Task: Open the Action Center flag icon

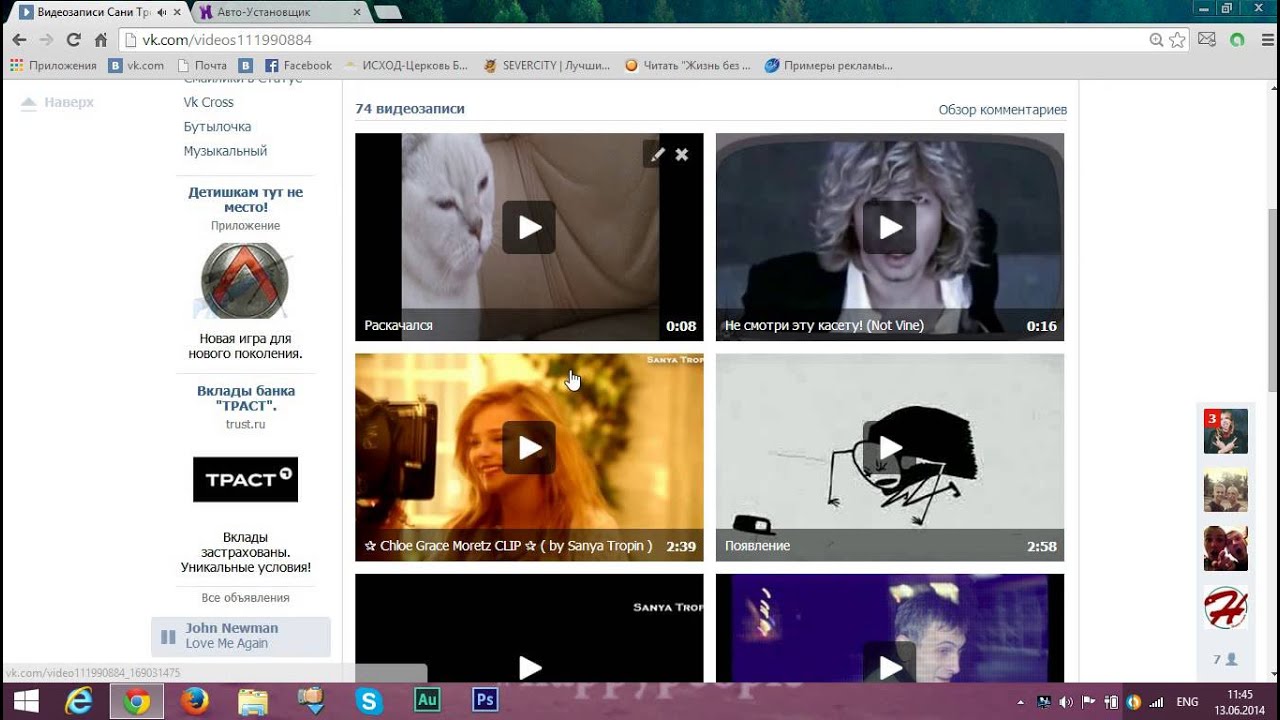Action: [x=1089, y=702]
